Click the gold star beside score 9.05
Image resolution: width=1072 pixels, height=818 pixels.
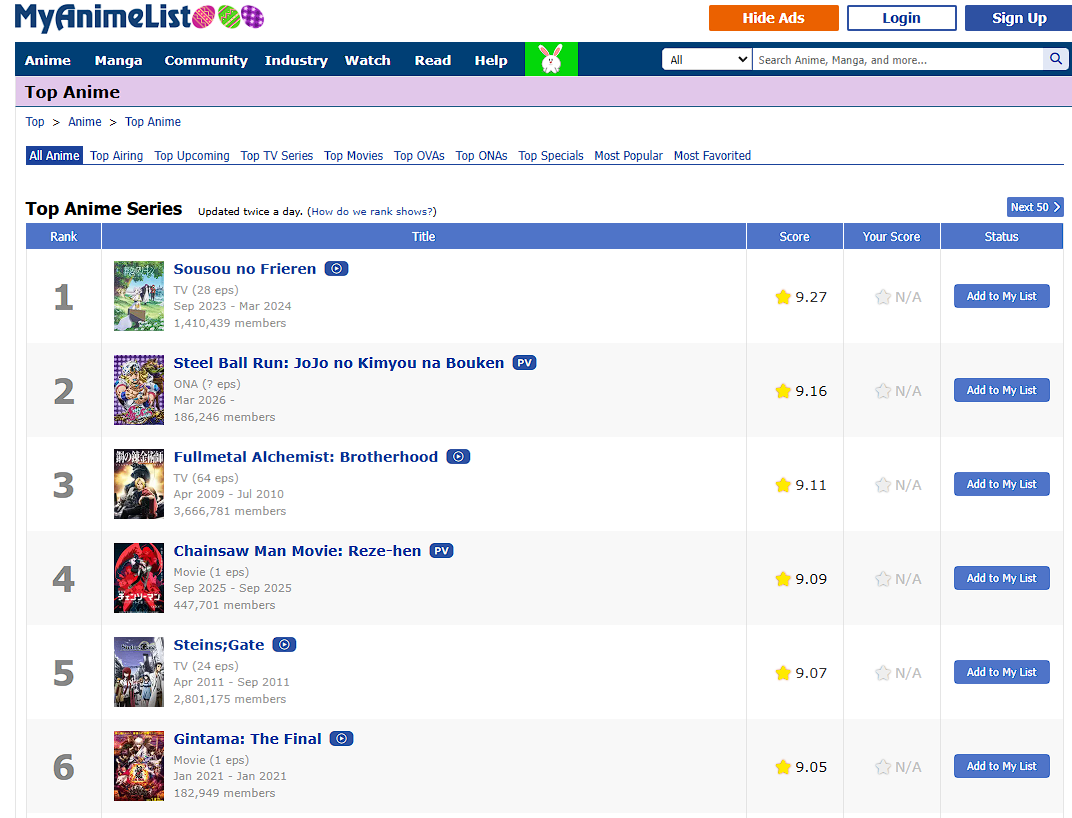tap(783, 767)
